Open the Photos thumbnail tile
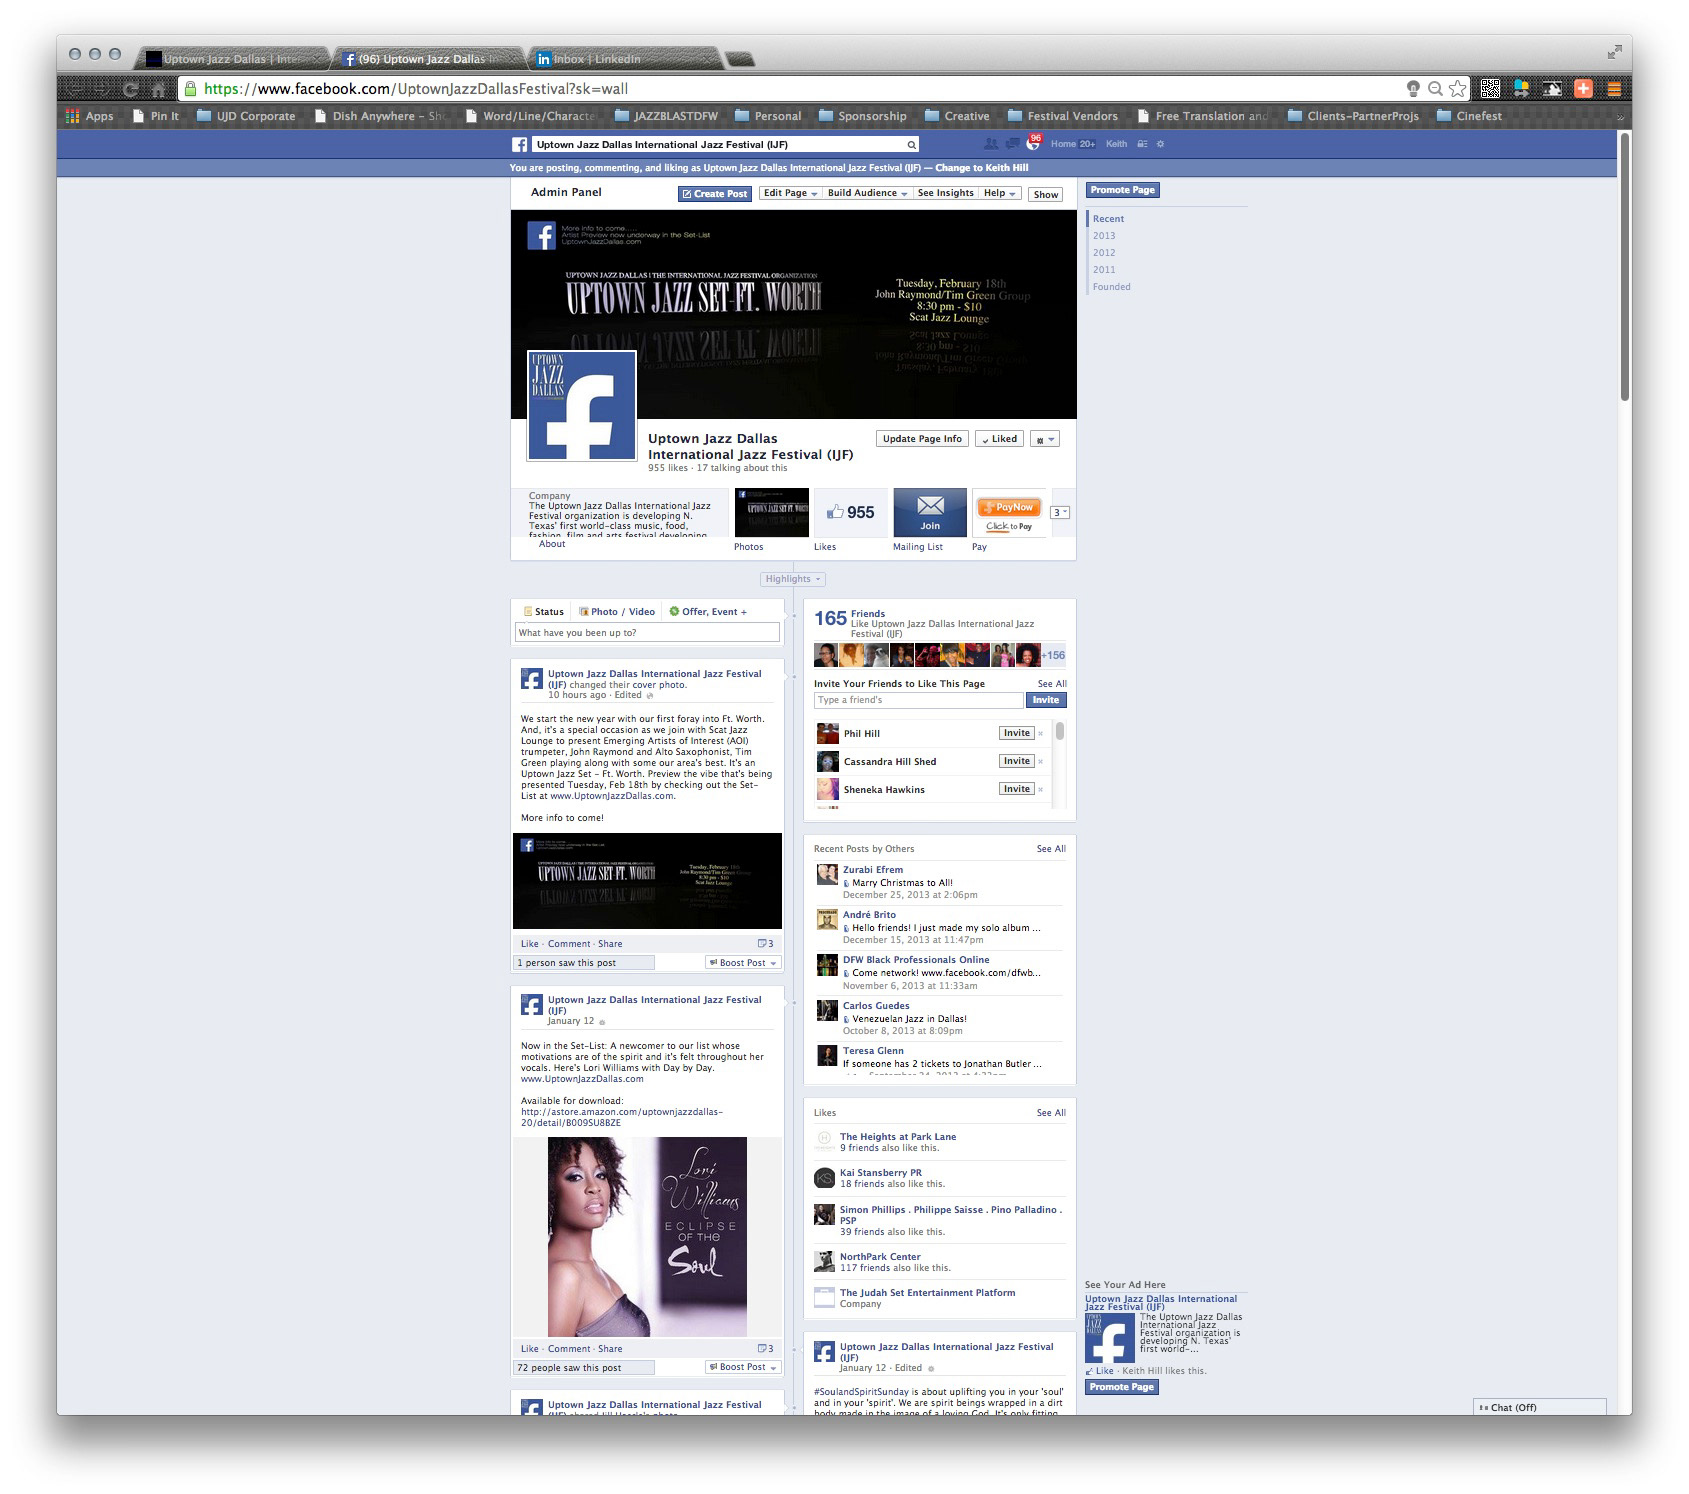This screenshot has height=1494, width=1689. (x=771, y=513)
